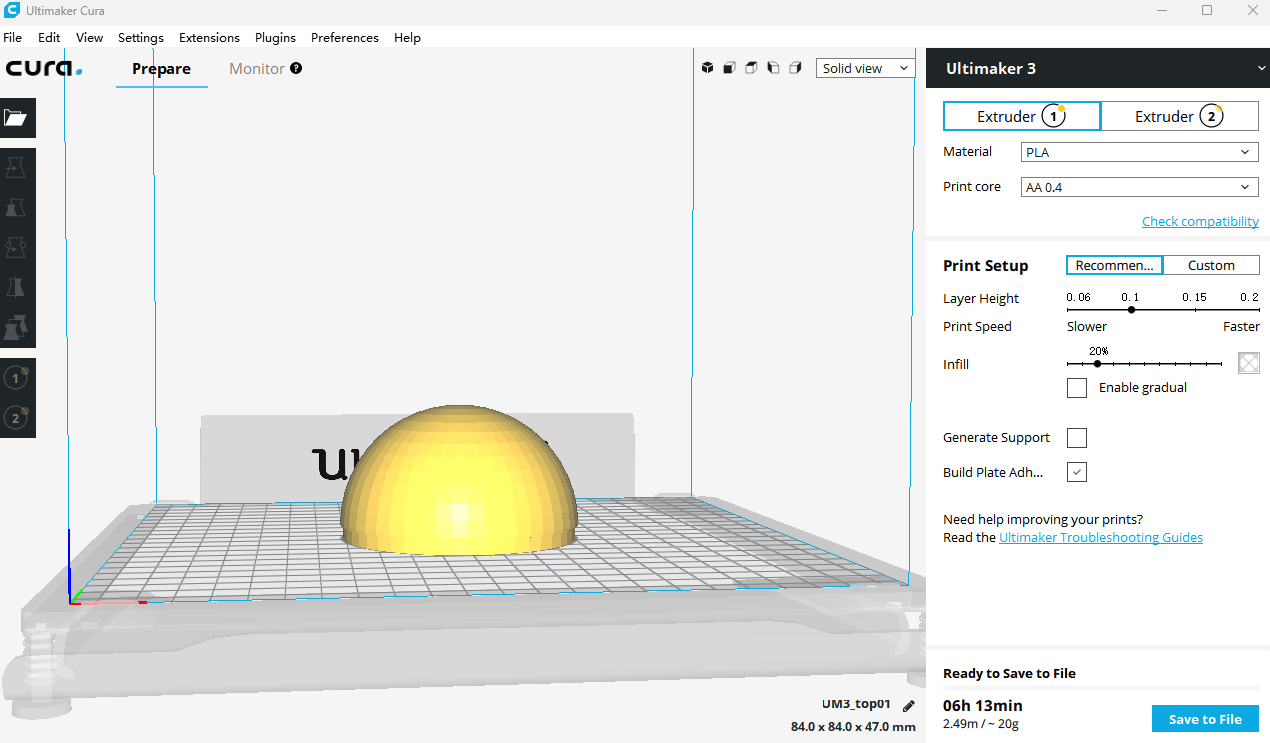The height and width of the screenshot is (743, 1270).
Task: Switch to the Prepare stage tab
Action: coord(162,69)
